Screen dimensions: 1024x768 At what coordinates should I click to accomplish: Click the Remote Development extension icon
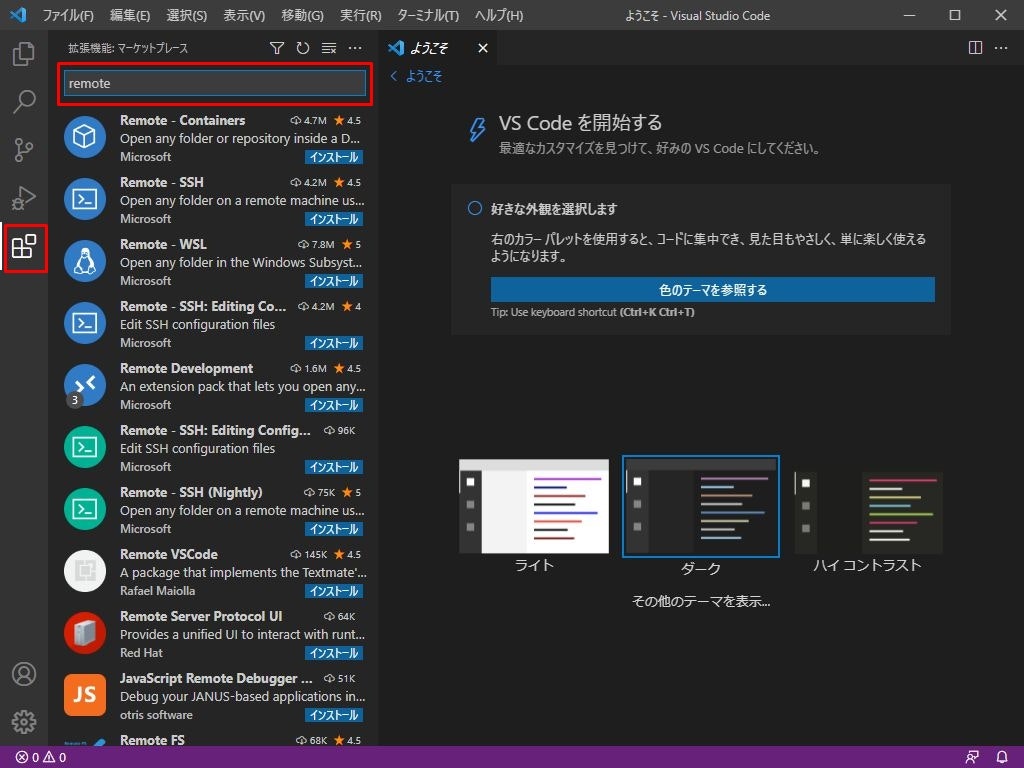85,385
